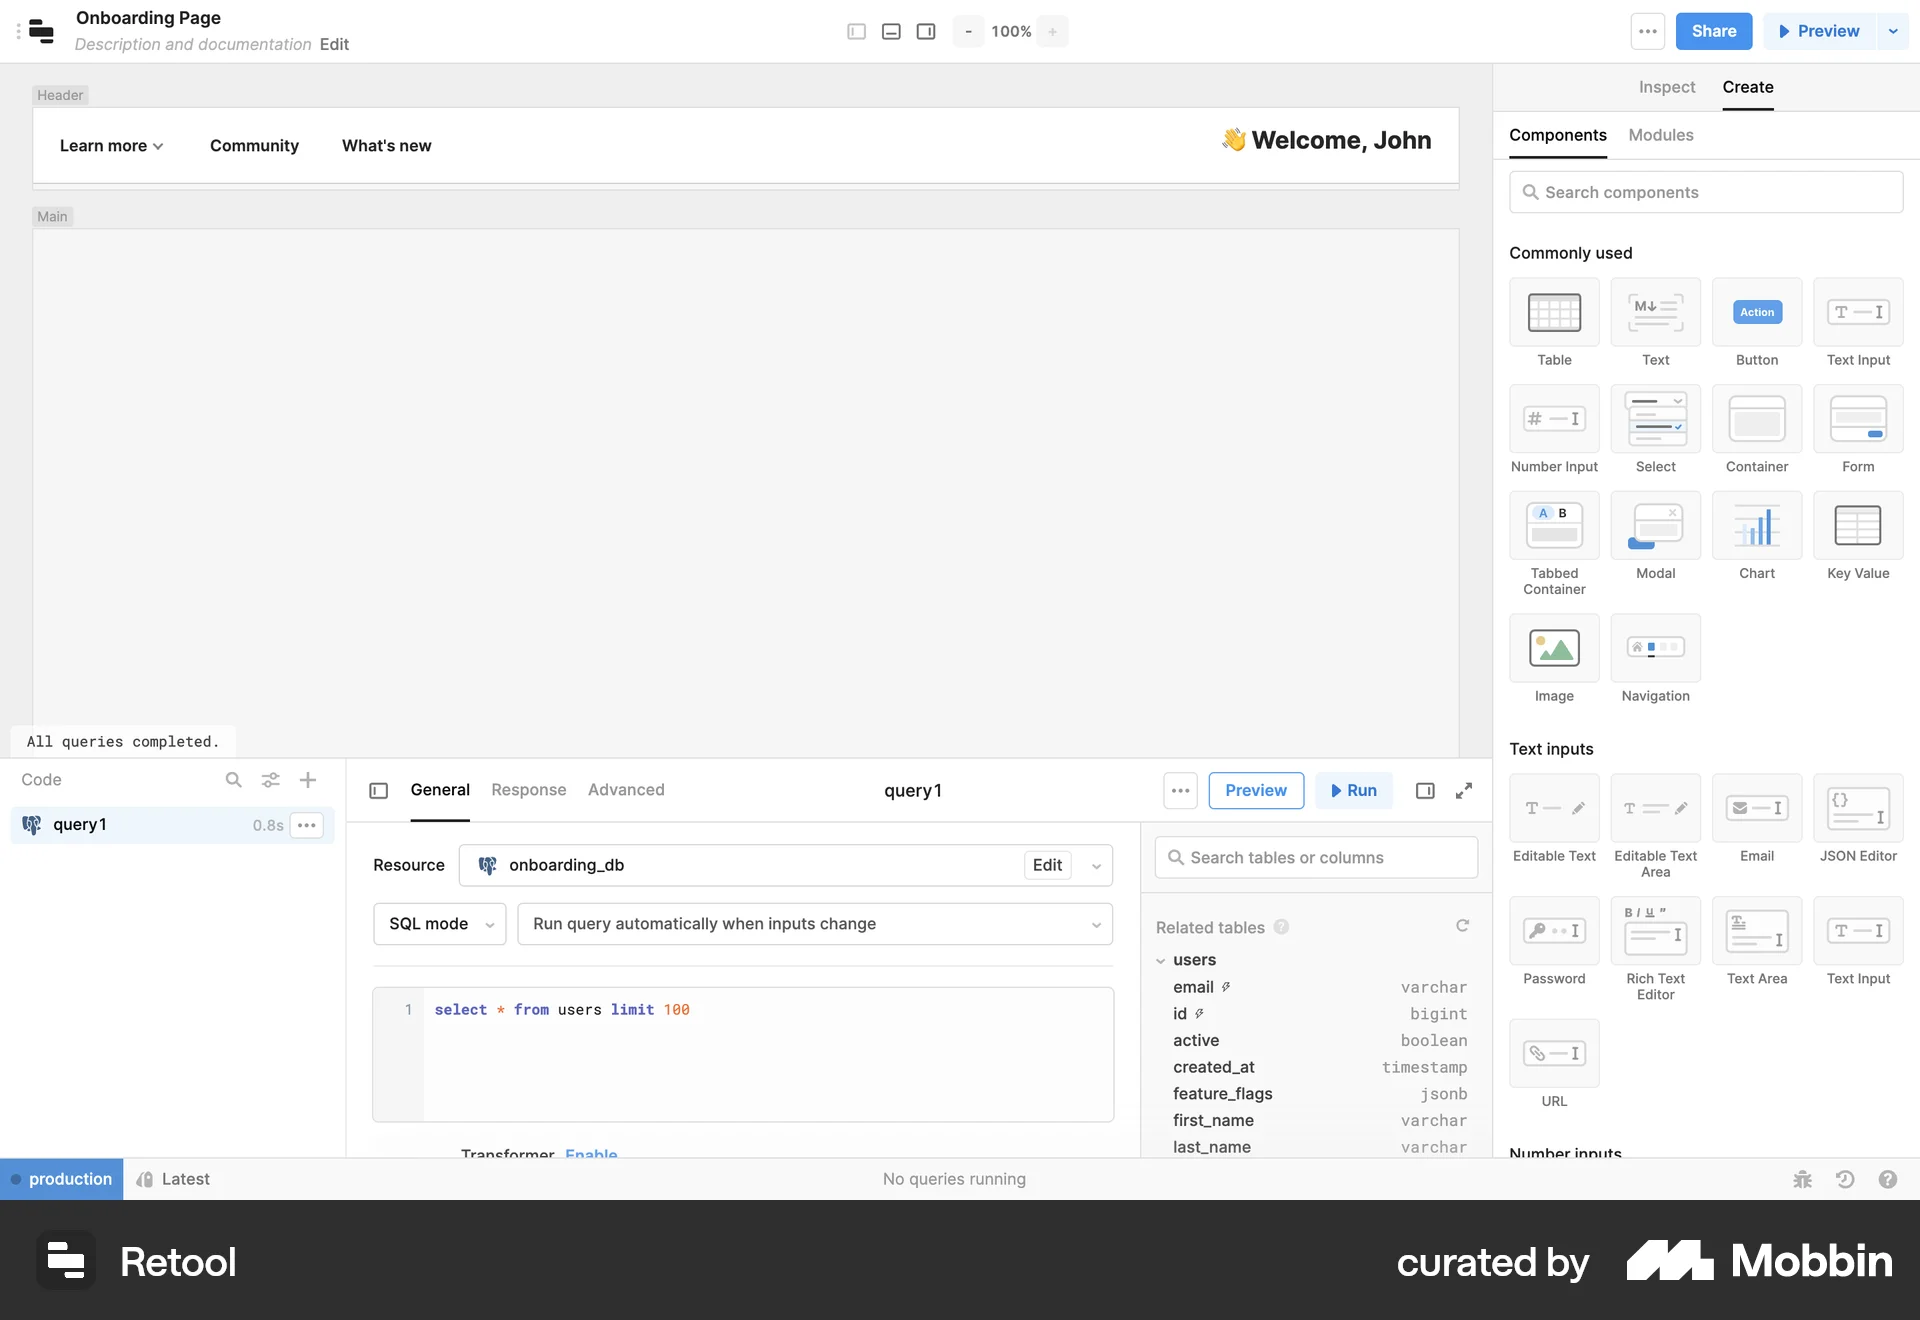Enable the query Transformer
The height and width of the screenshot is (1320, 1920).
pos(591,1154)
